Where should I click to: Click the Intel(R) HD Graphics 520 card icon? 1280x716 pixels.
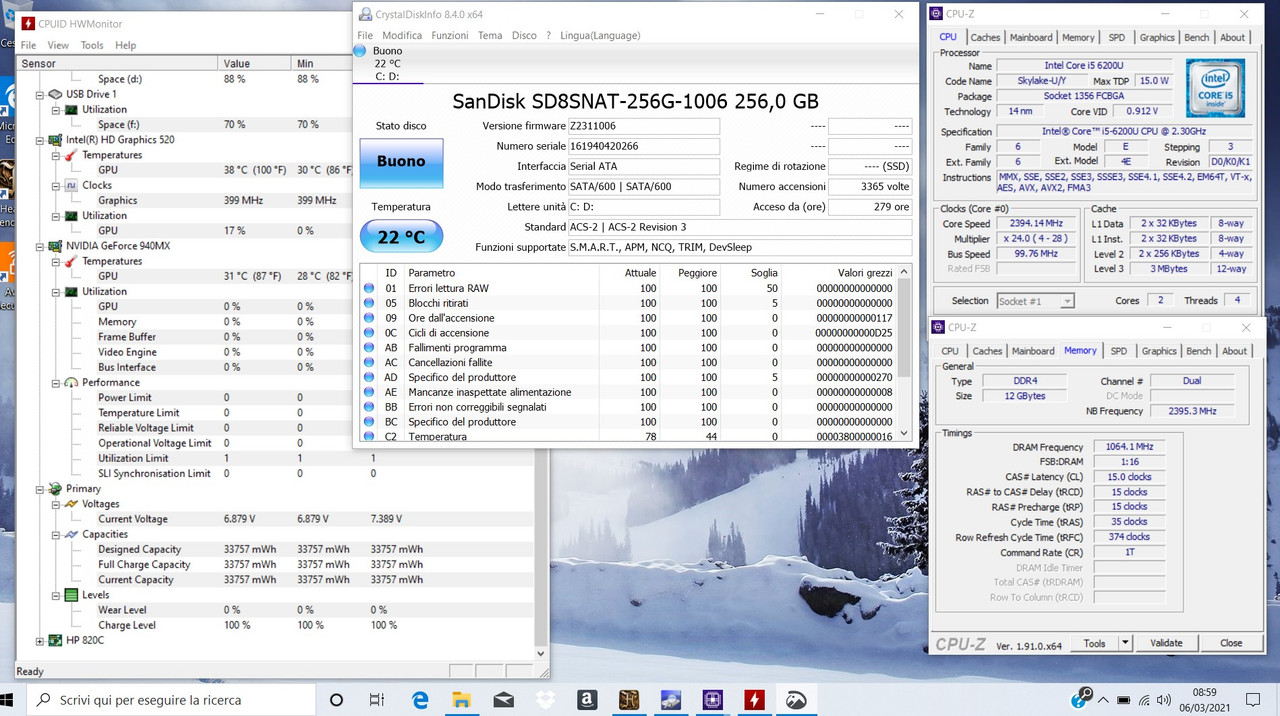[55, 140]
